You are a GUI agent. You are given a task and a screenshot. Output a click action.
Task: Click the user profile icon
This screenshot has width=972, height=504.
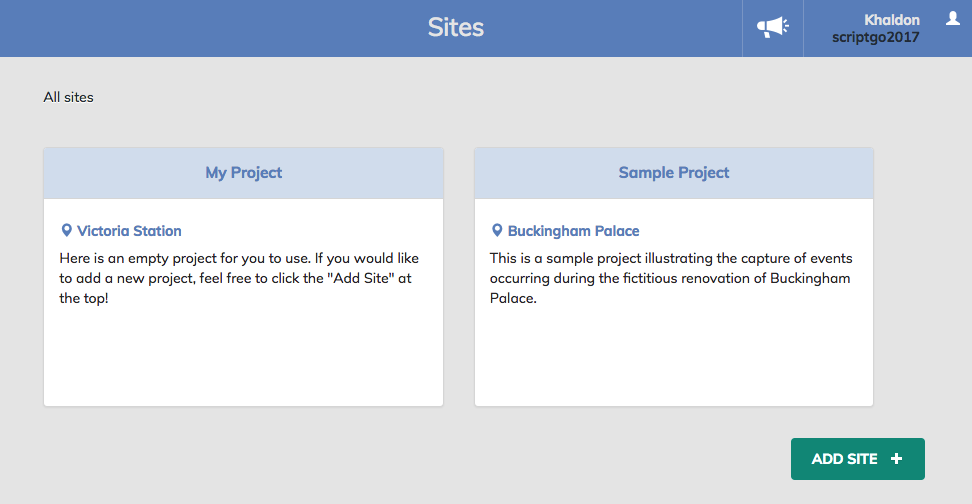[x=953, y=19]
